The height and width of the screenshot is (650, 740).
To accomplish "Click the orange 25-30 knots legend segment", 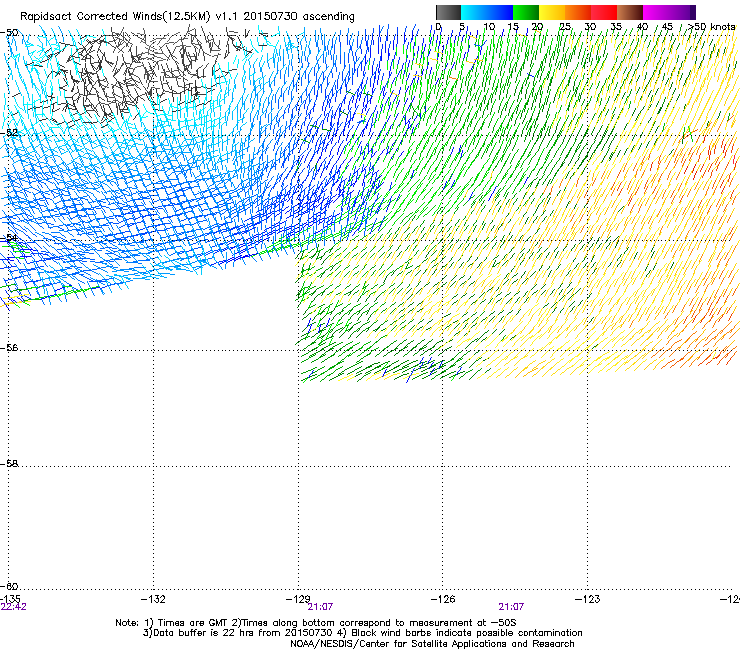I will [578, 12].
